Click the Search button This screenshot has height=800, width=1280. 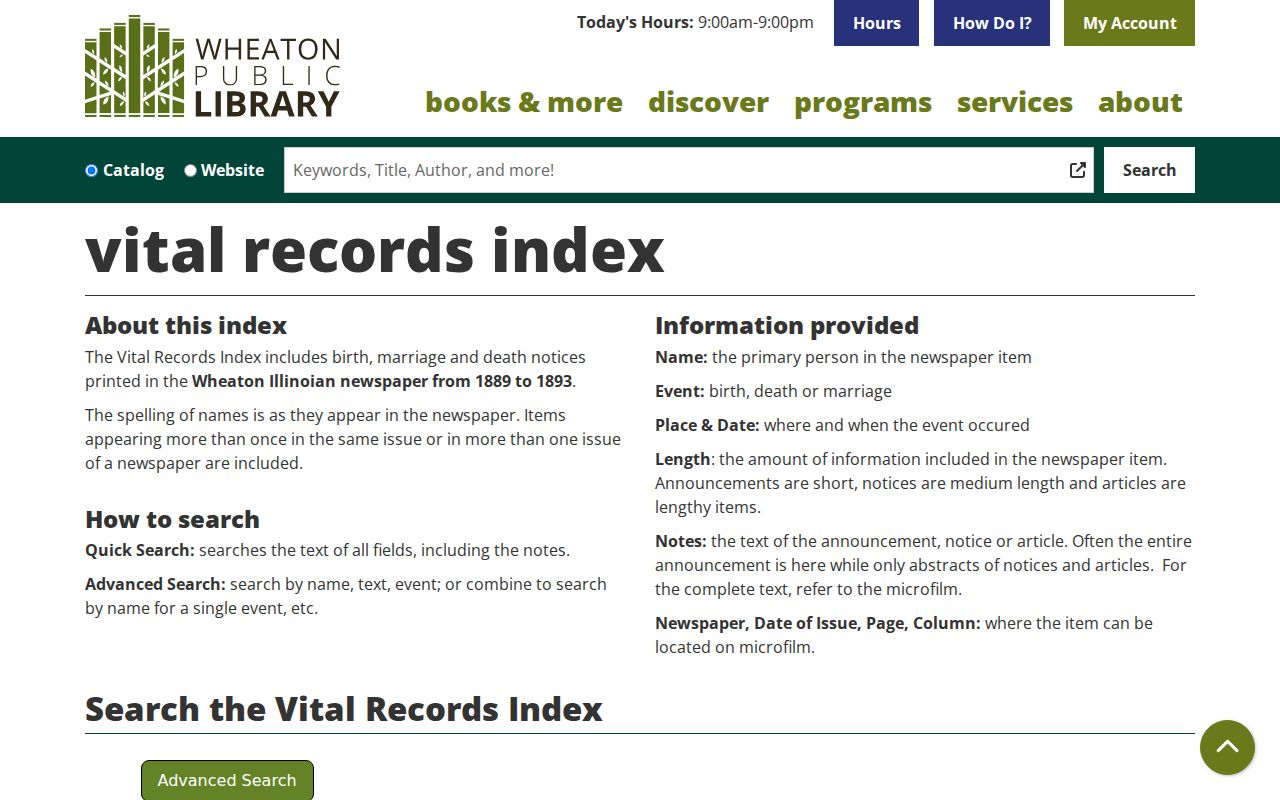click(x=1149, y=170)
